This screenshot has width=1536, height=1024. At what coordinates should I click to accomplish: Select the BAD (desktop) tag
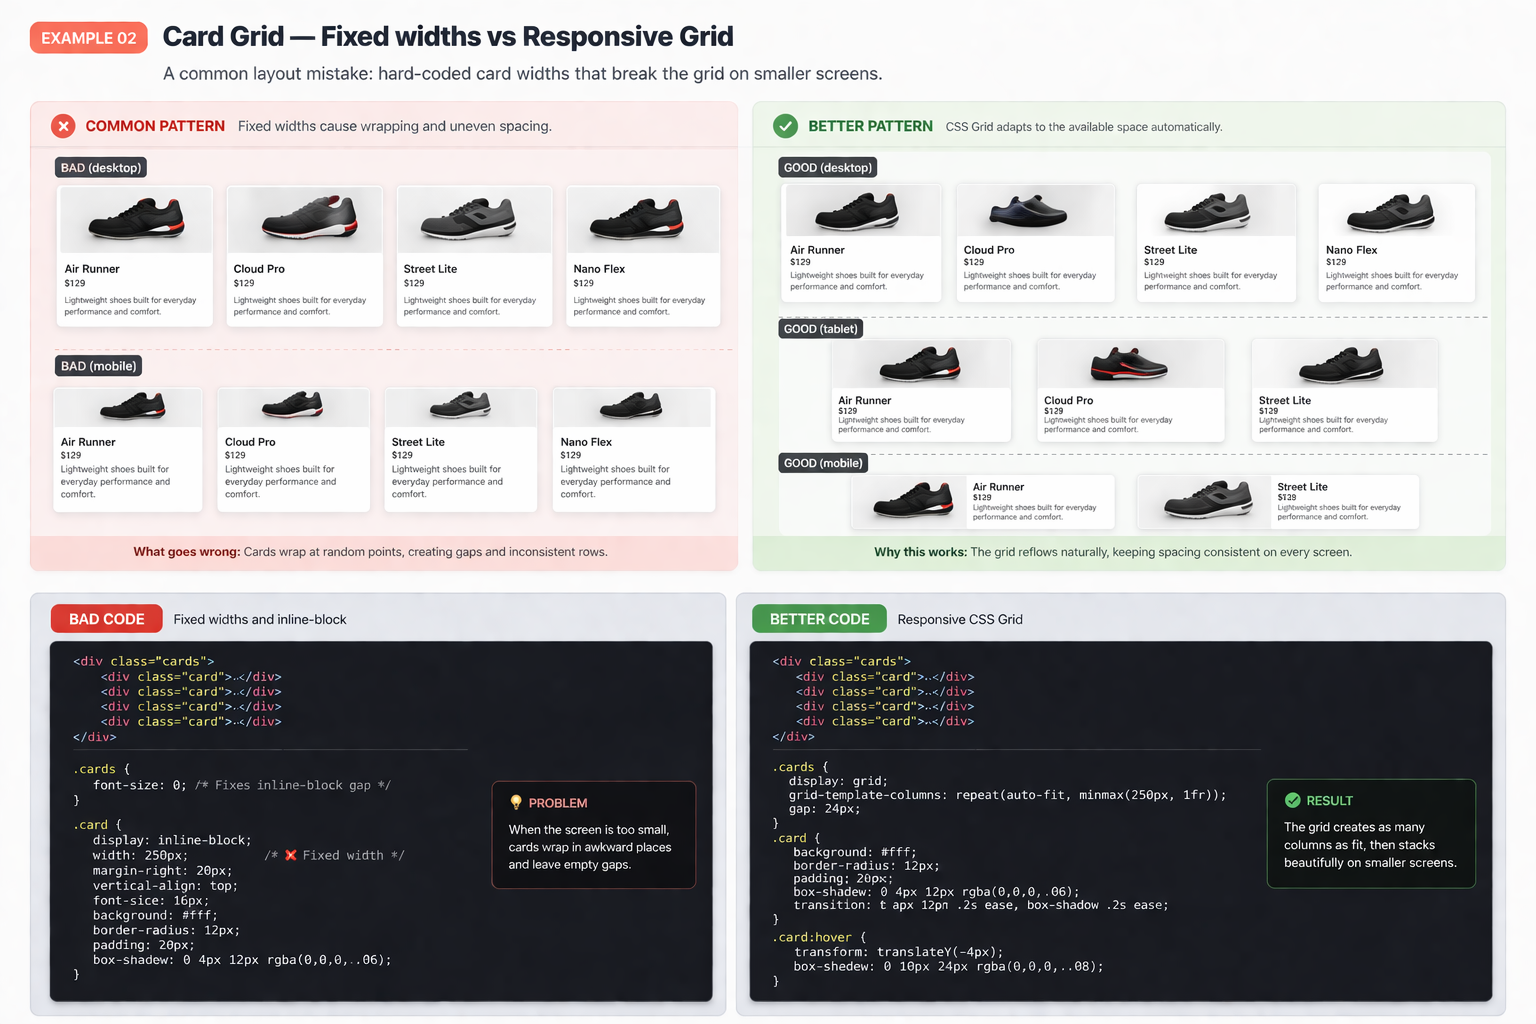[x=101, y=167]
